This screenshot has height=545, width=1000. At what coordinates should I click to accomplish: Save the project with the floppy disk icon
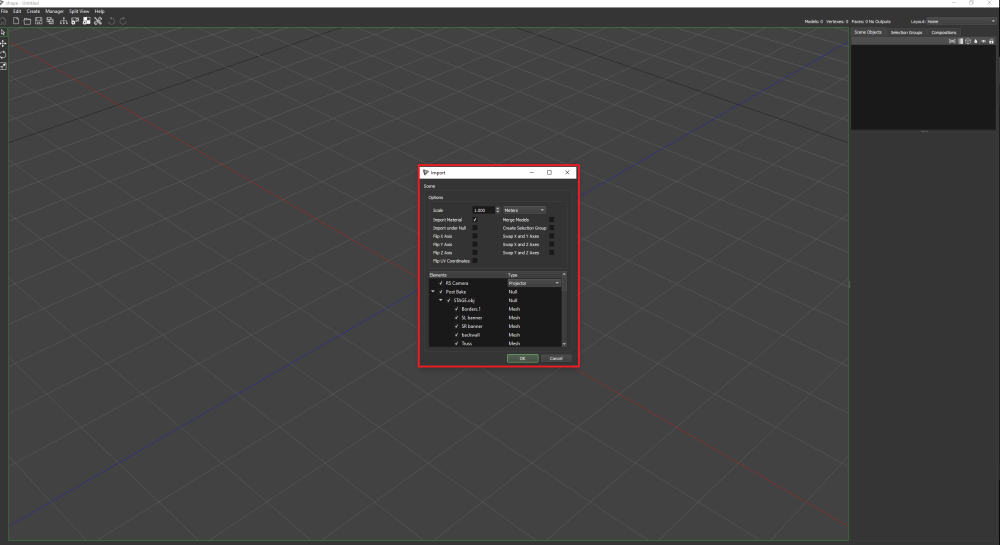pyautogui.click(x=39, y=21)
